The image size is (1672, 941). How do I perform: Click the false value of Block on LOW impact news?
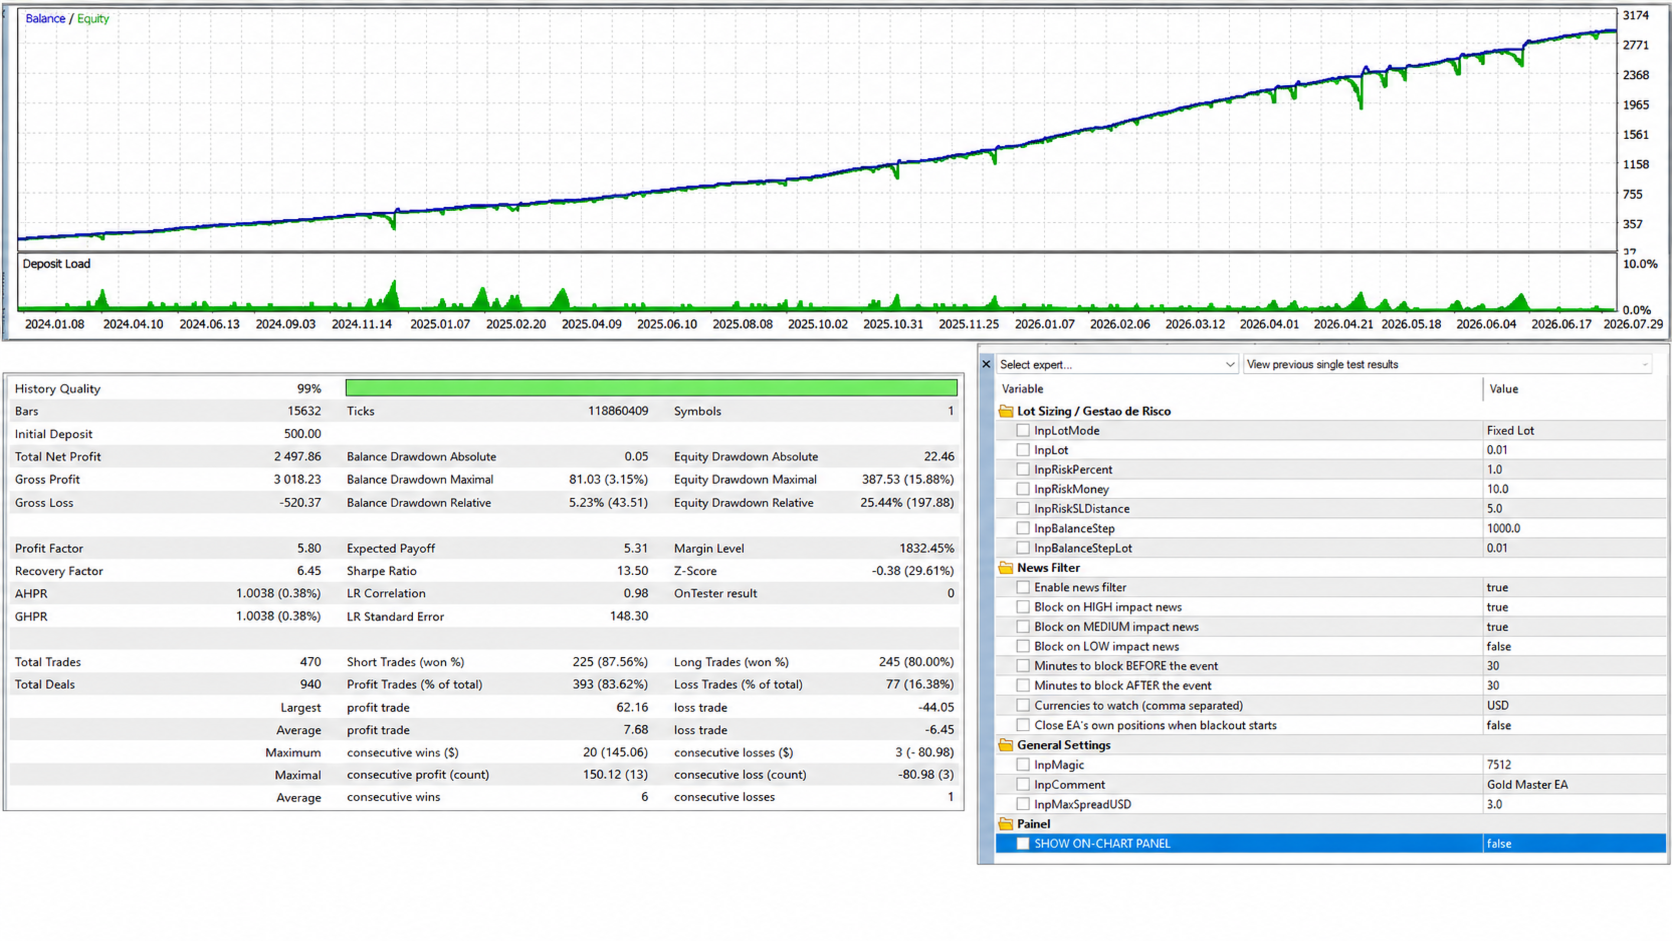tap(1498, 647)
